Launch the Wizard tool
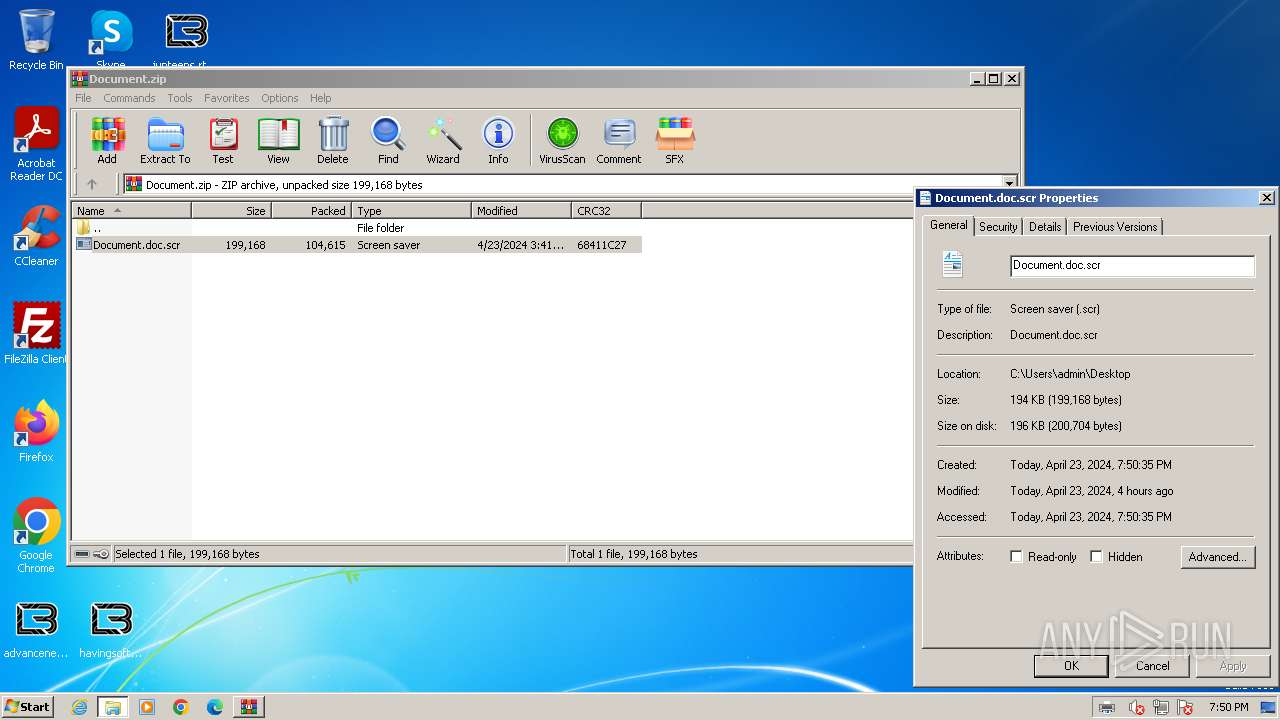The image size is (1280, 720). [x=443, y=140]
